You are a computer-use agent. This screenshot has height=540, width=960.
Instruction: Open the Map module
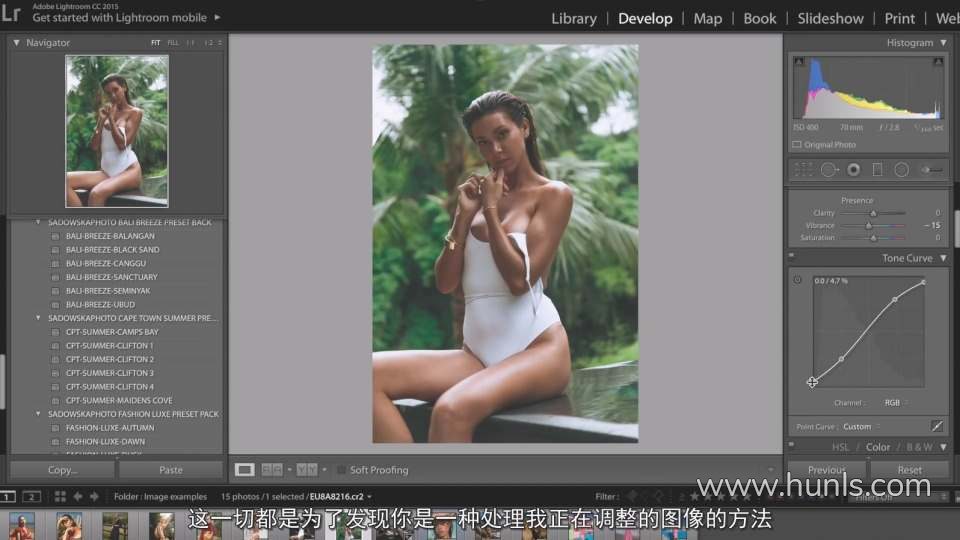click(x=707, y=18)
